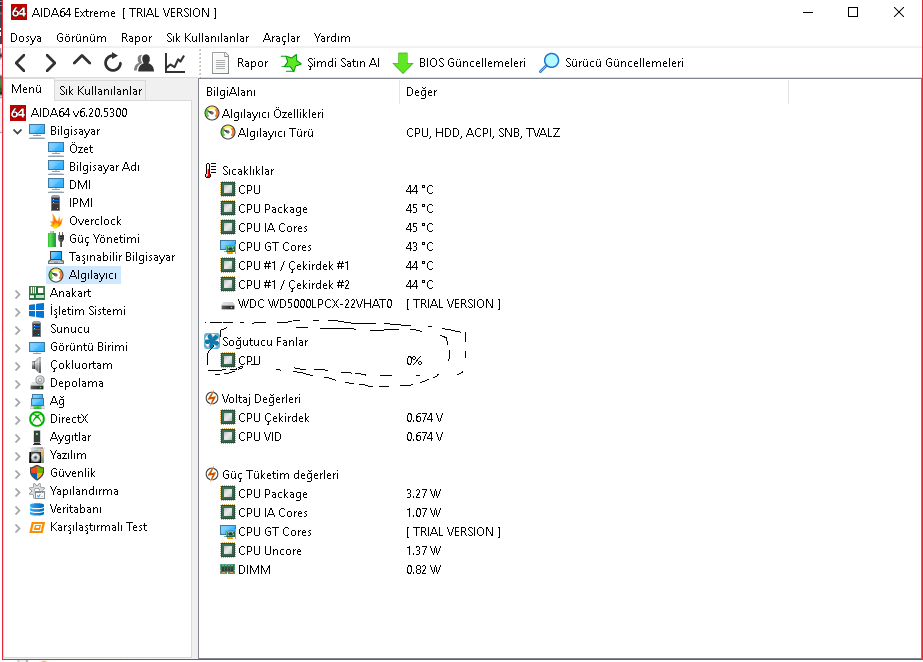Expand the DirectX tree node

18,420
